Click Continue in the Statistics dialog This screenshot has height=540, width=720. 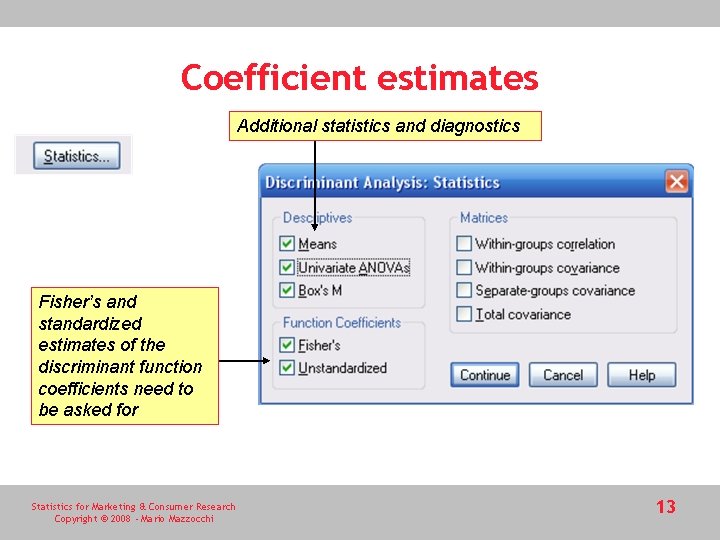485,375
